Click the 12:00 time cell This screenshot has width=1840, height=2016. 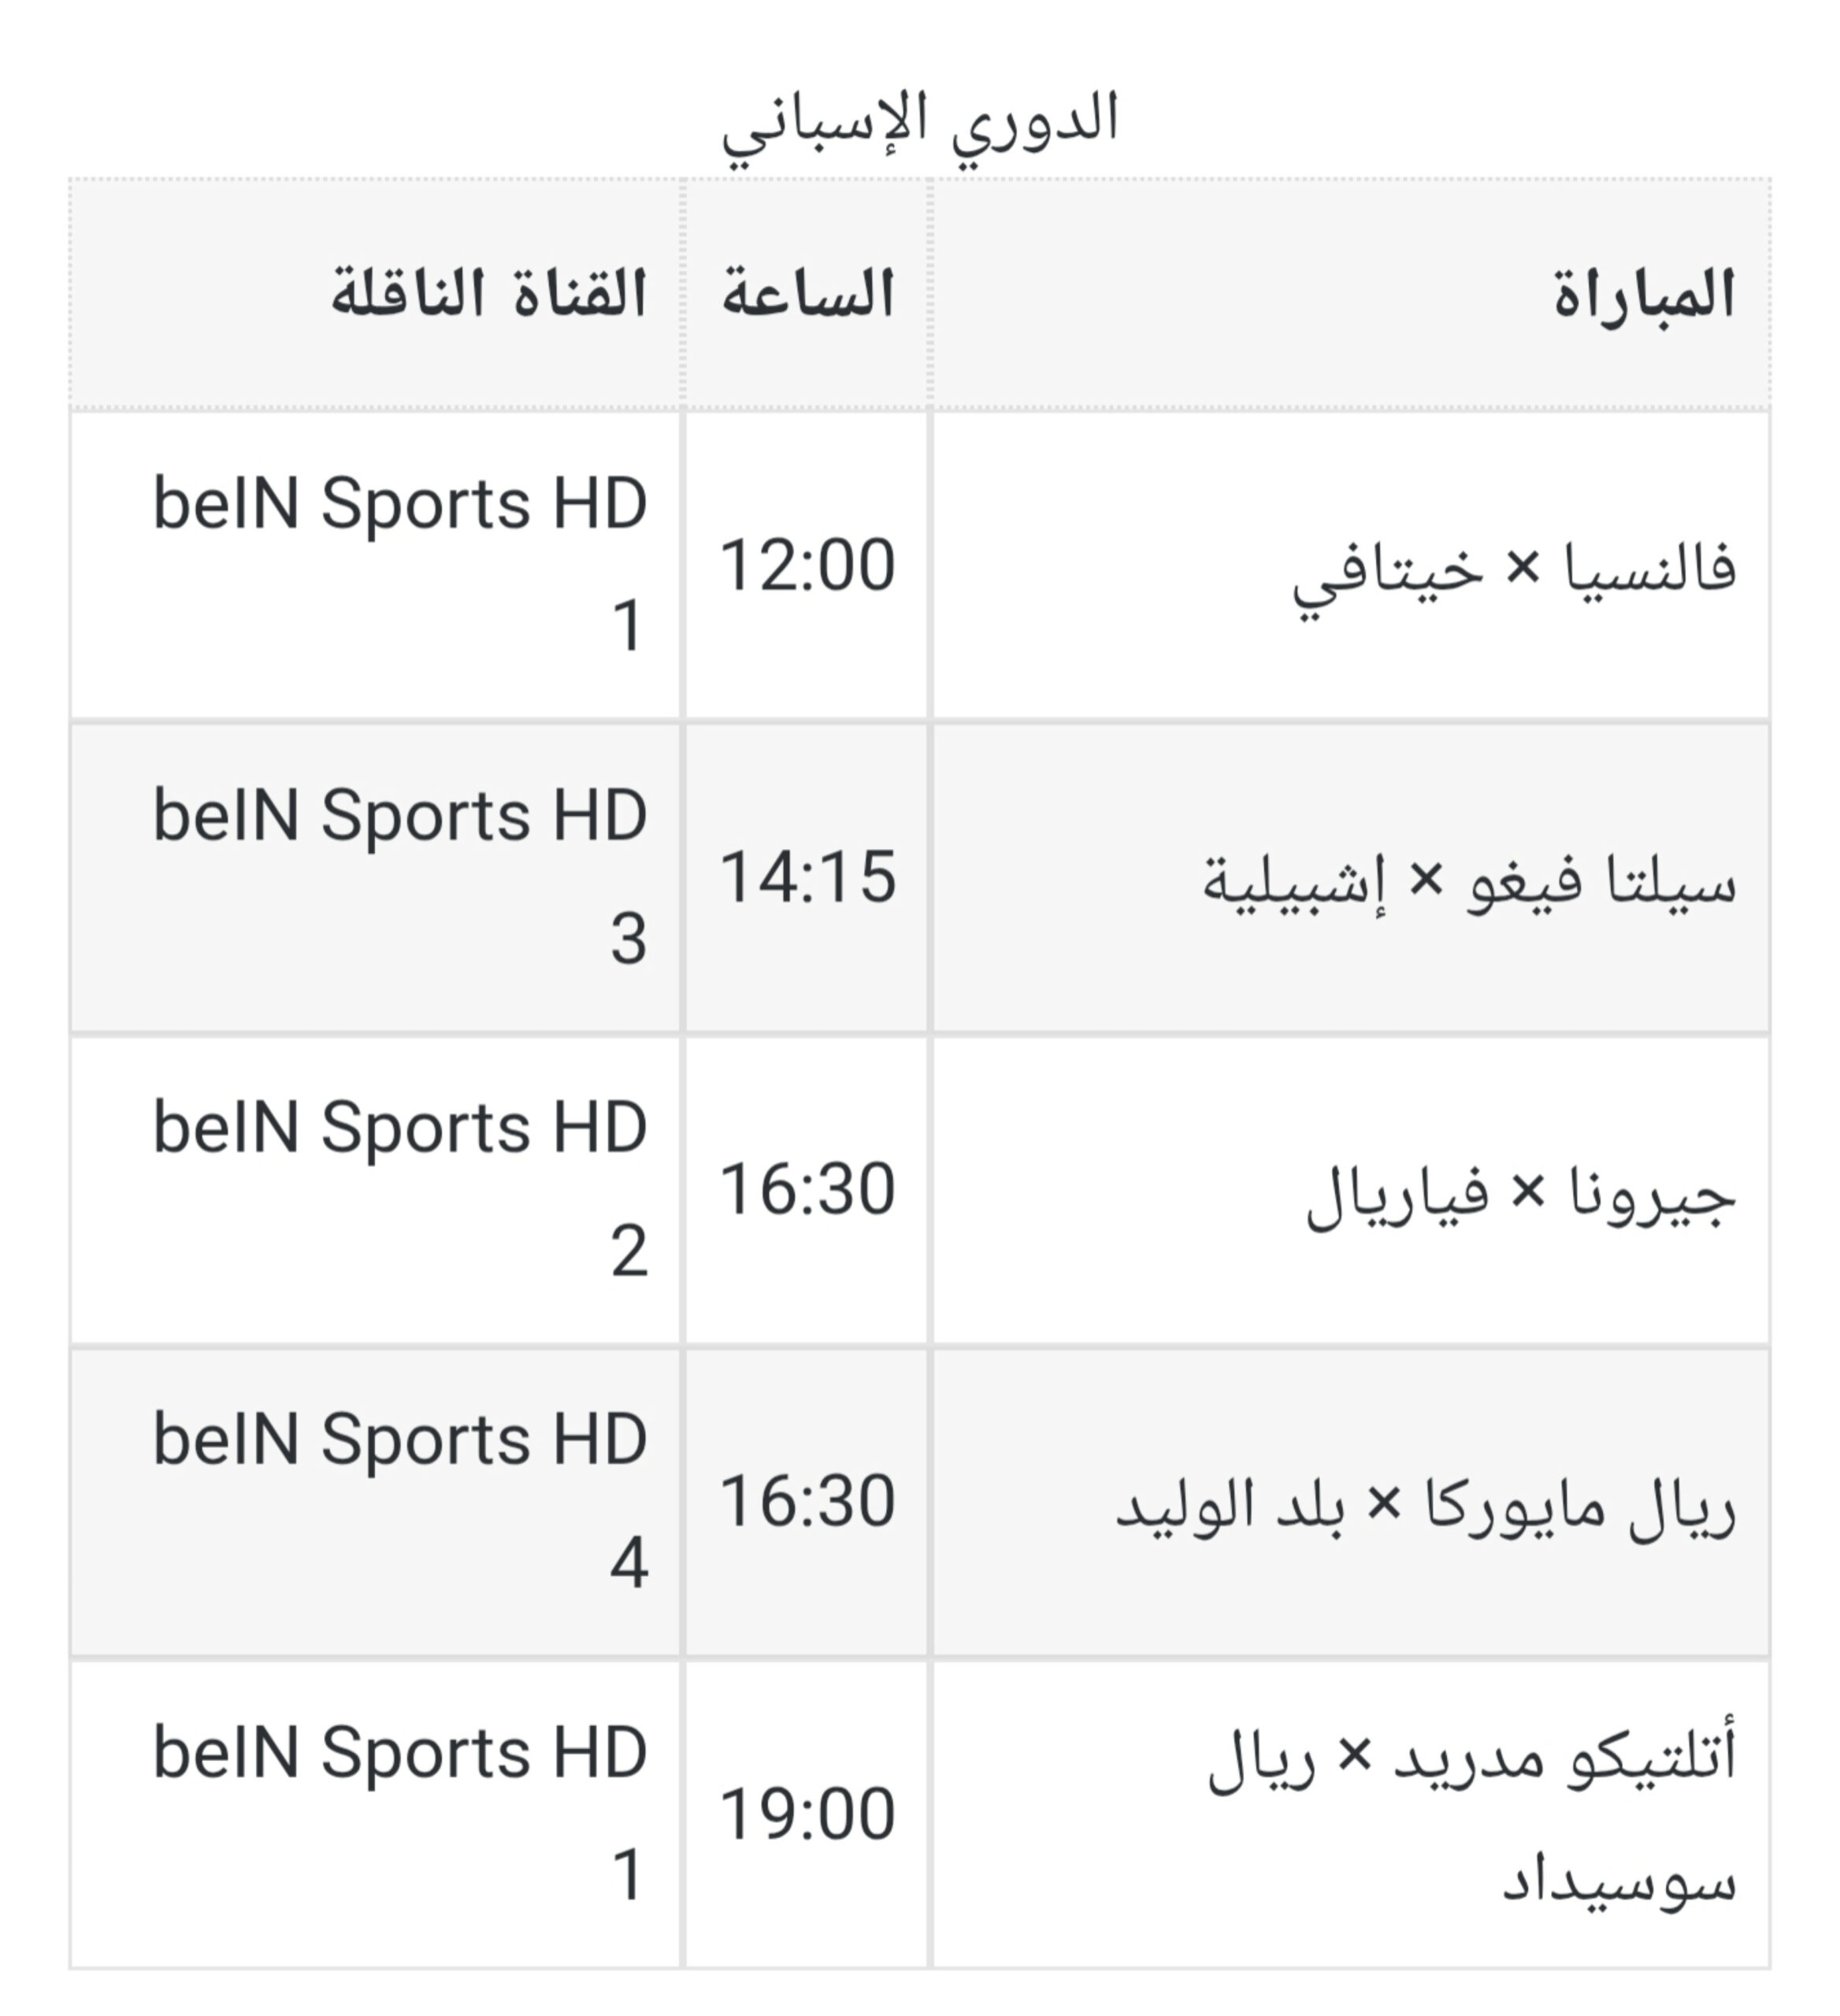807,566
